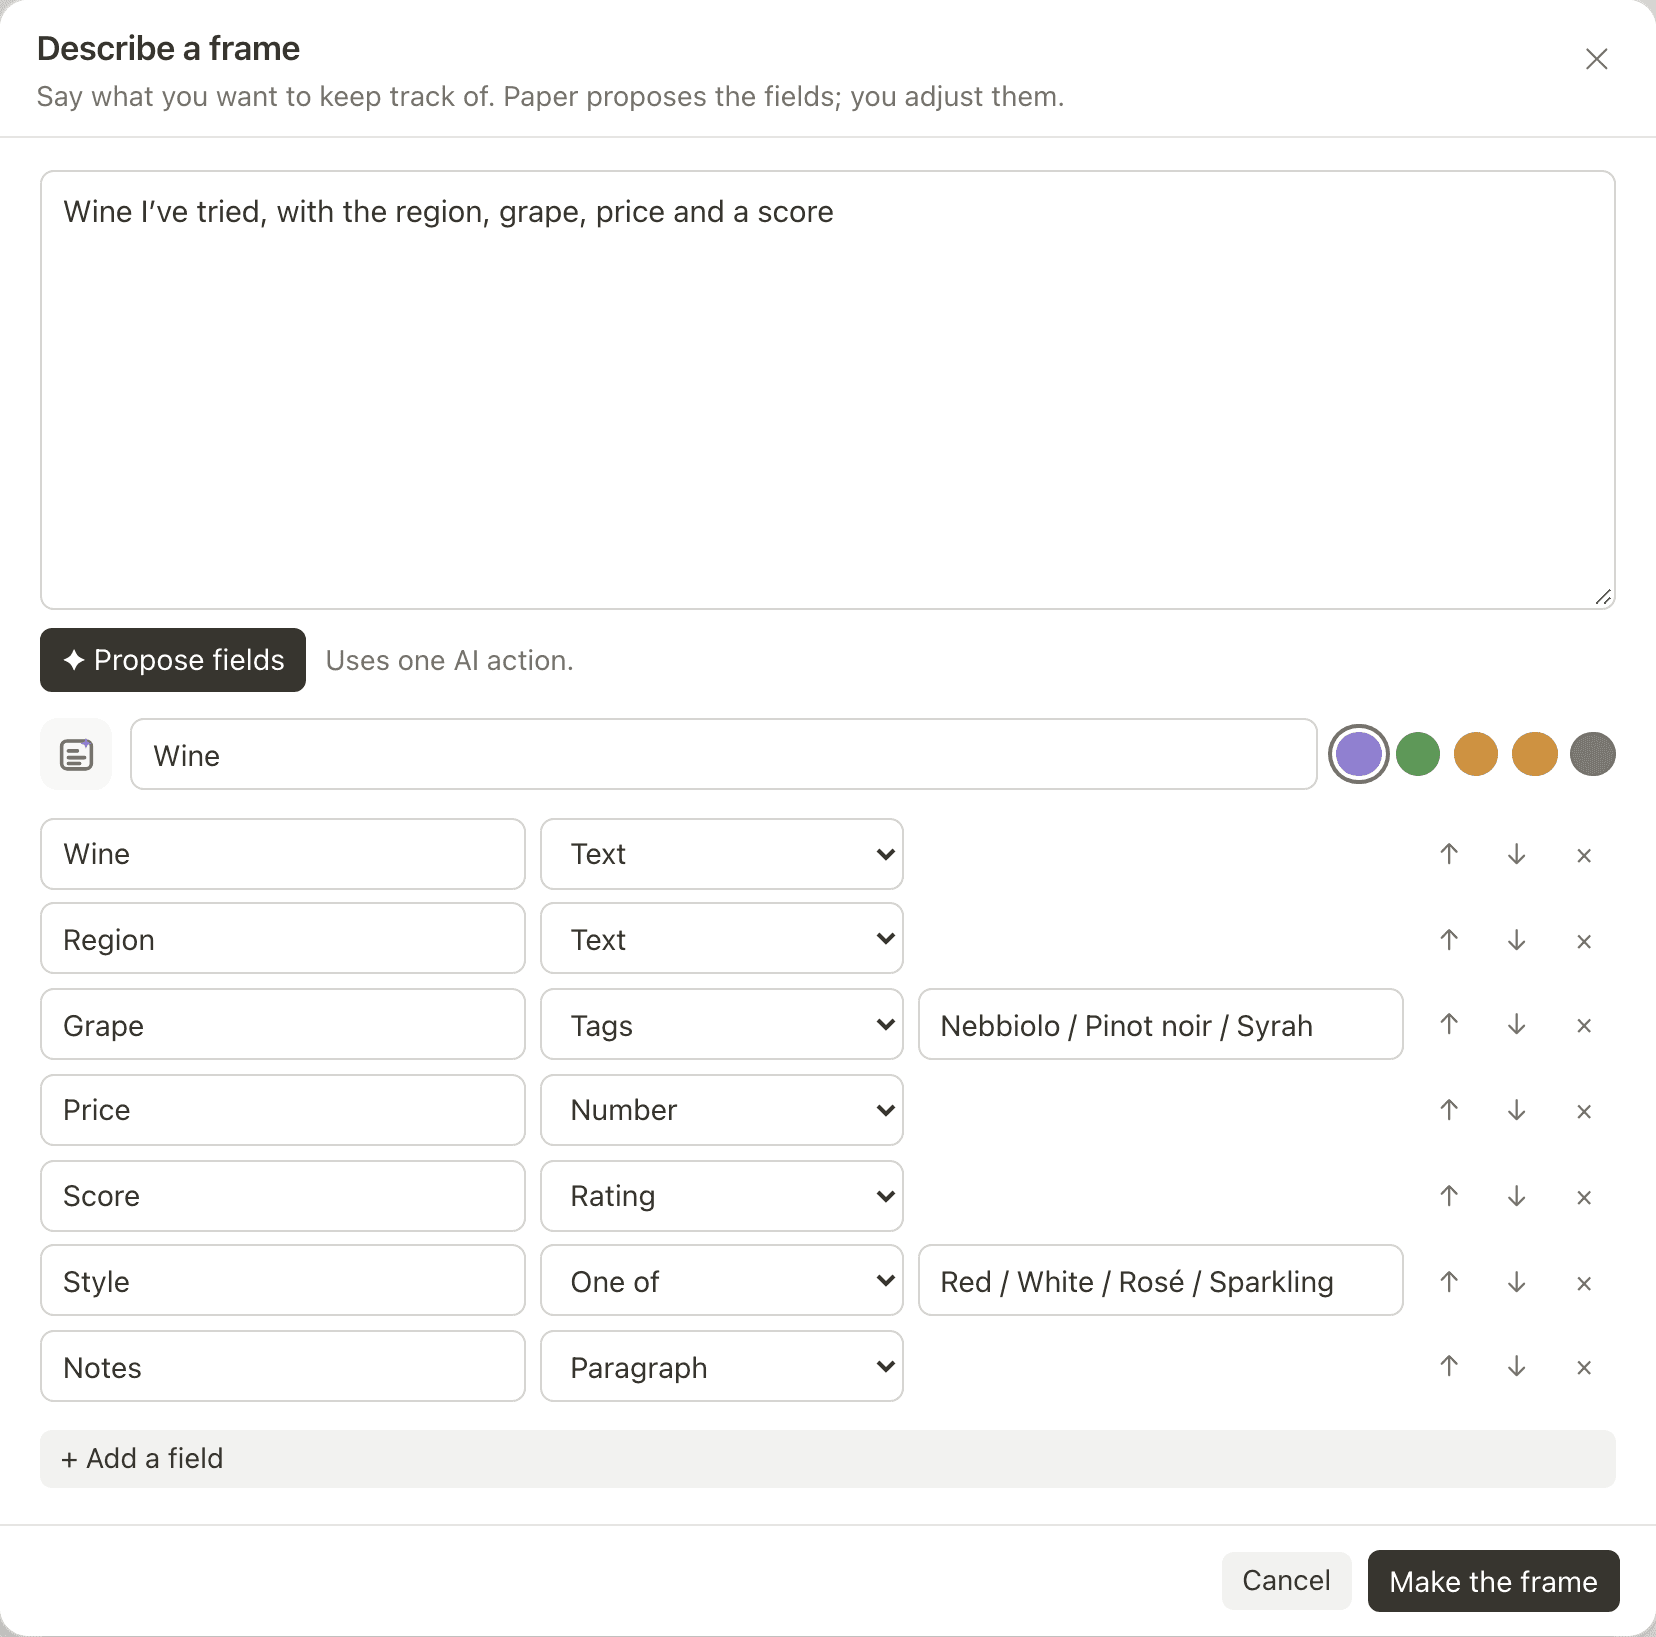Click the frame icon picker beside Wine name
Image resolution: width=1656 pixels, height=1637 pixels.
76,754
